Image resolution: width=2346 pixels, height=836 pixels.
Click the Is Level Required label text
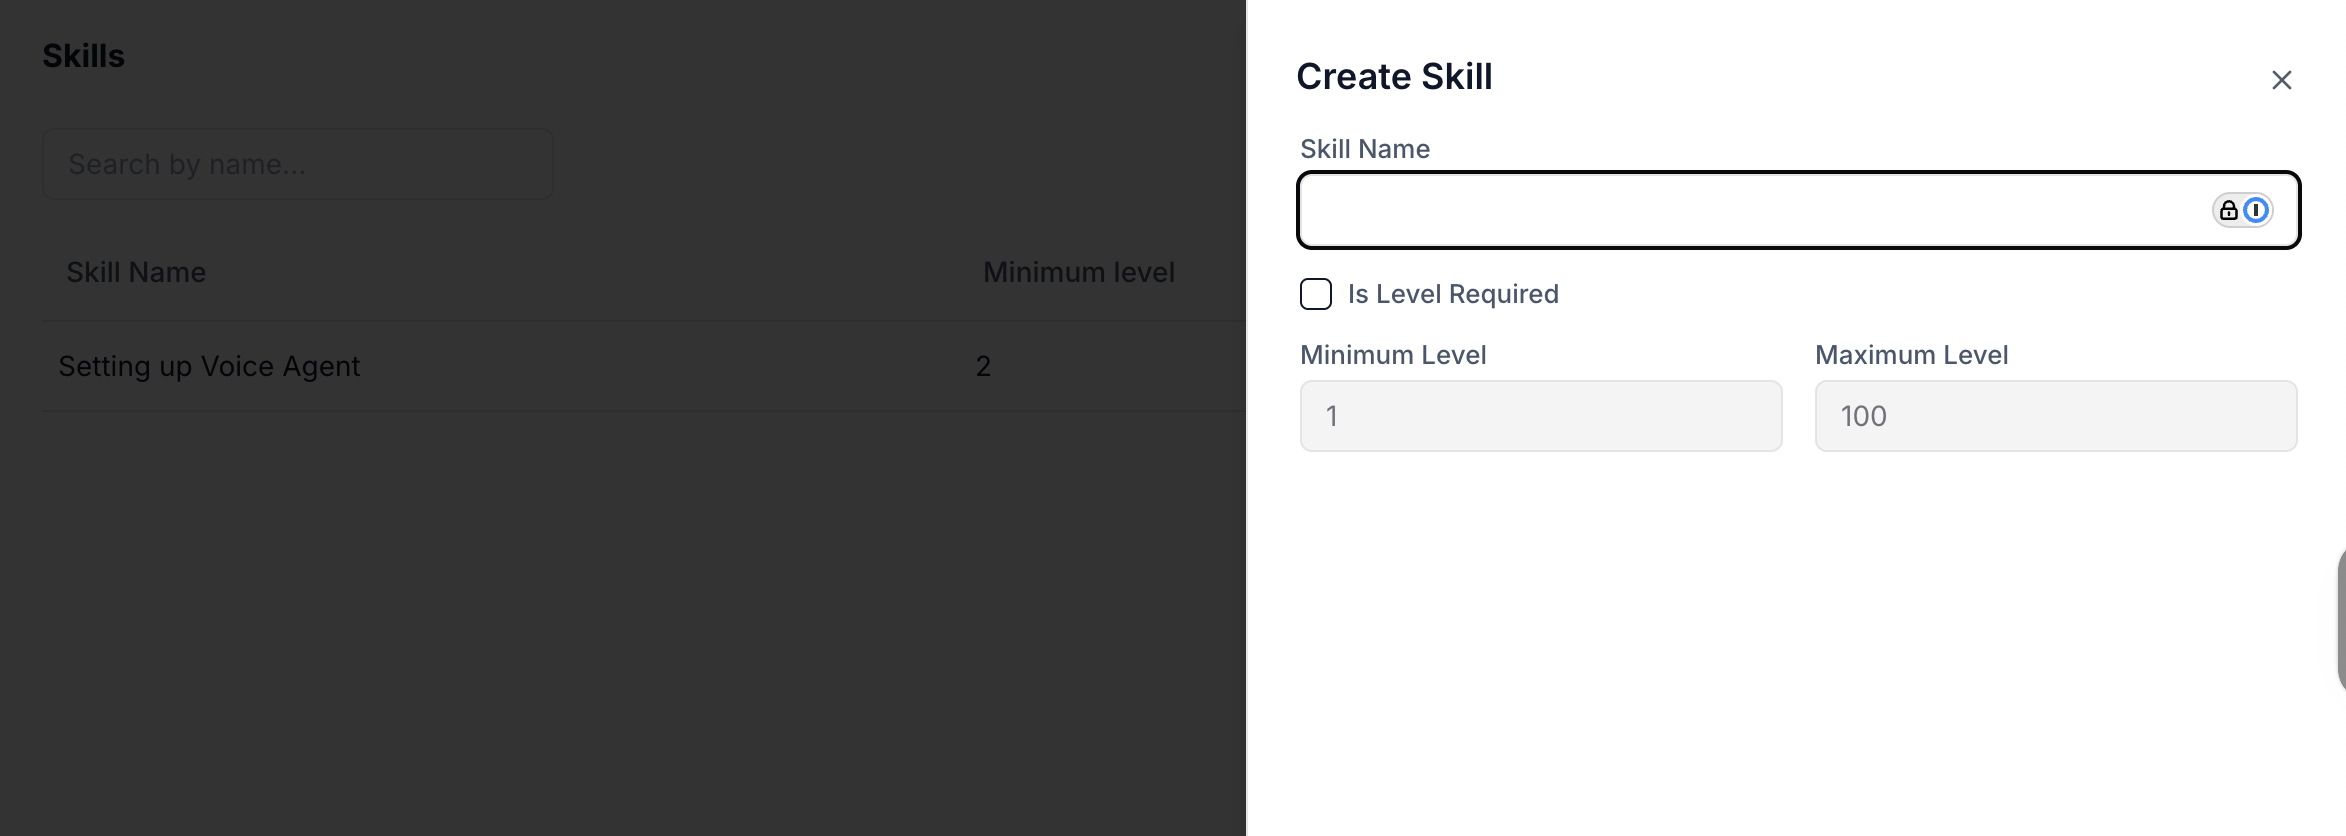[x=1453, y=294]
